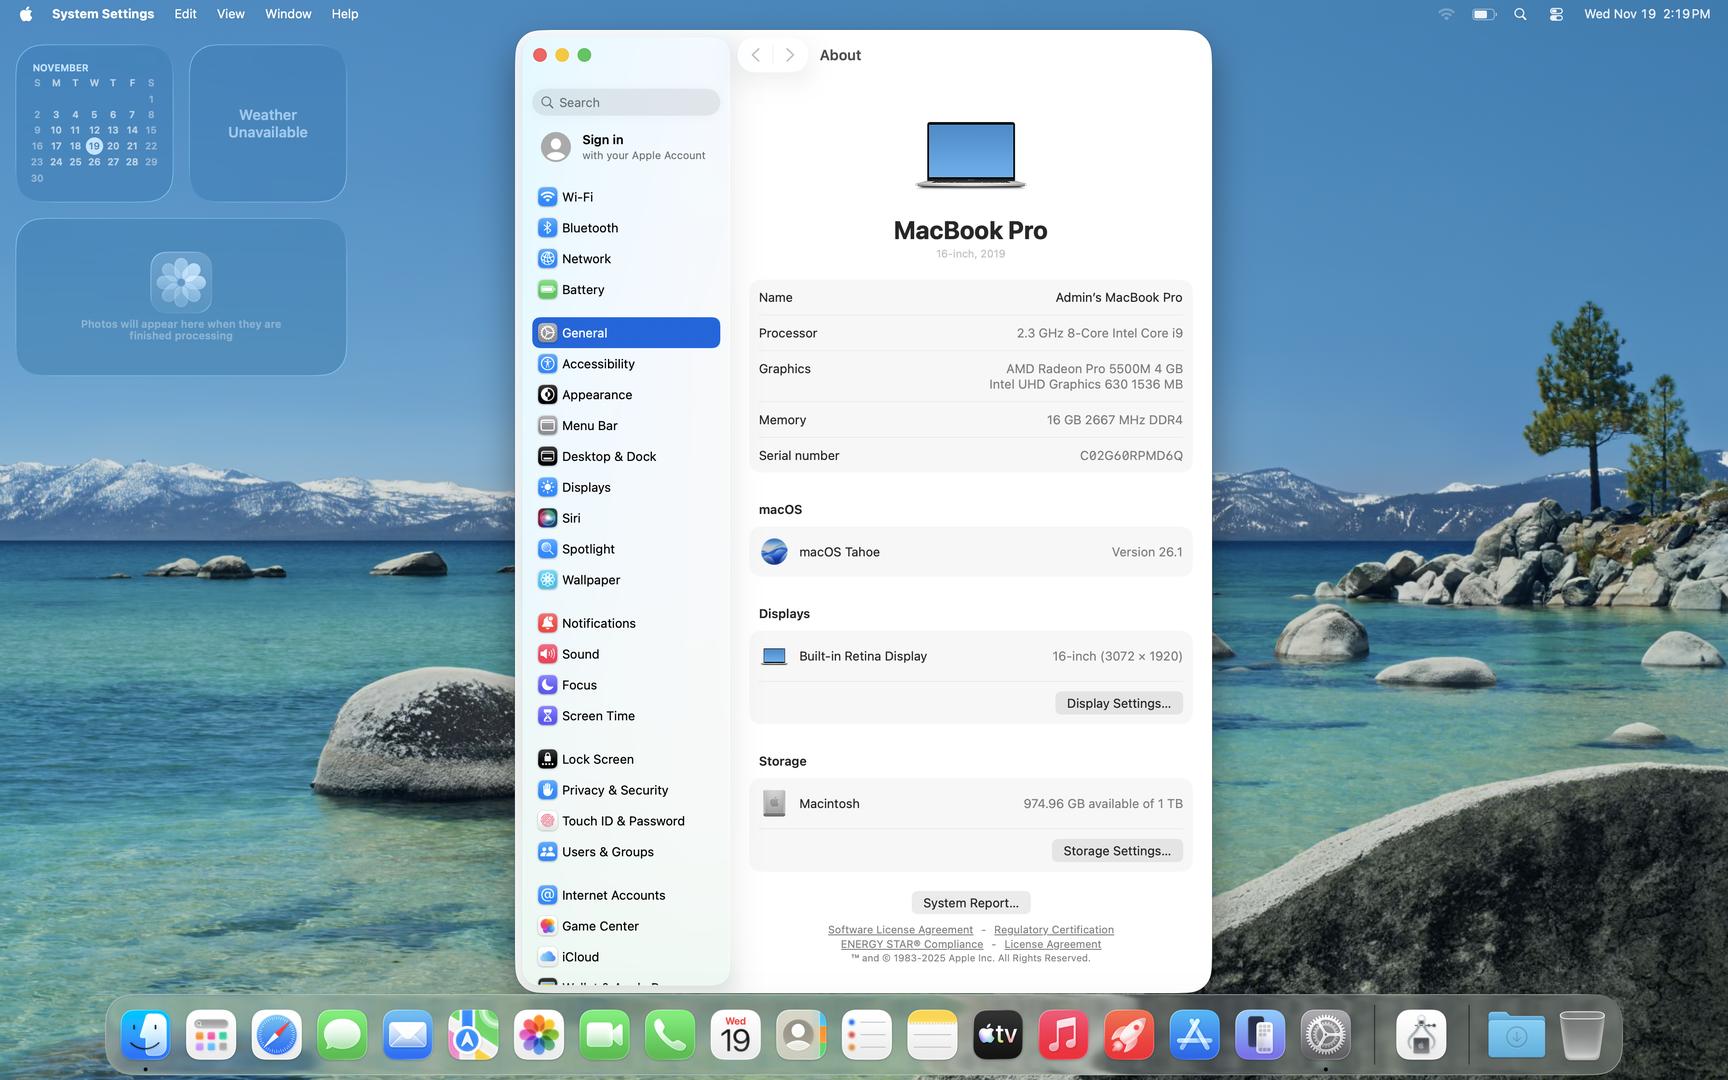This screenshot has height=1080, width=1728.
Task: Open the View menu
Action: tap(230, 14)
